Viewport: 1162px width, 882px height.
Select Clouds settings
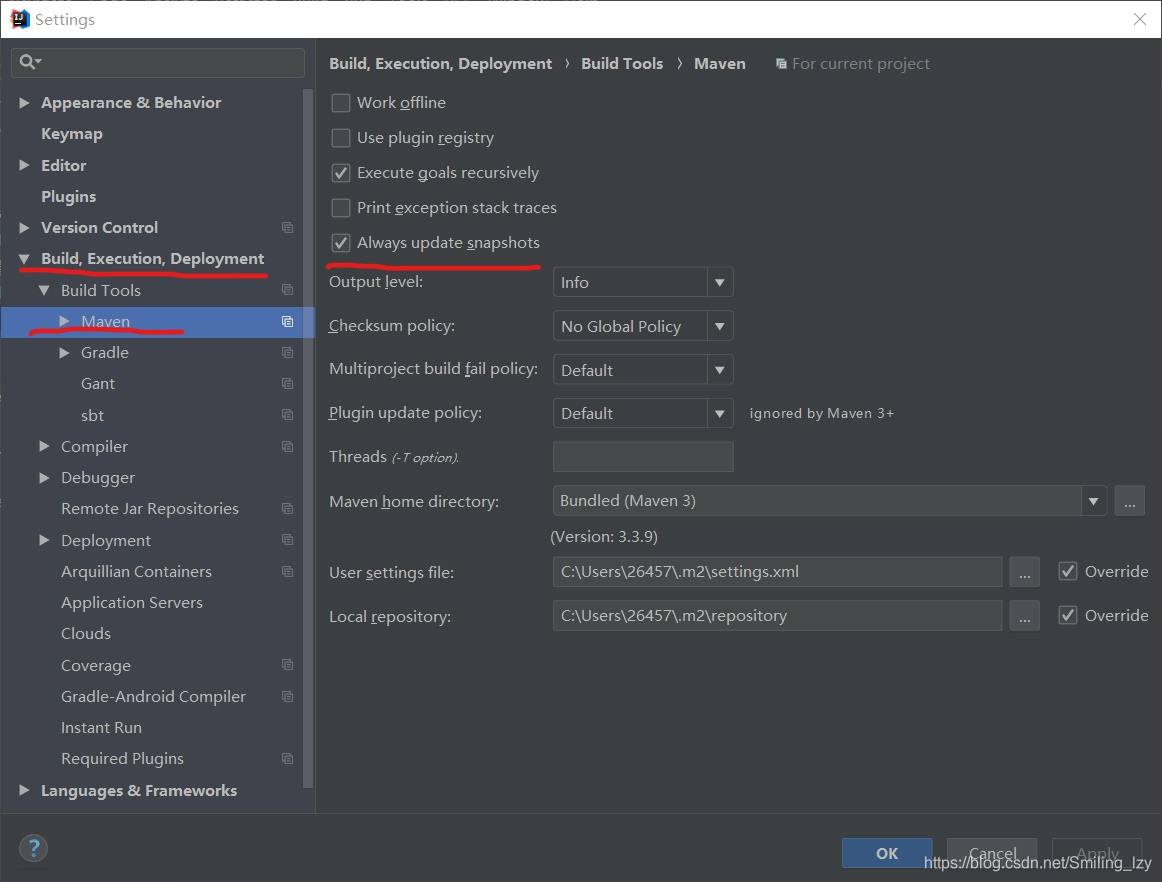coord(86,634)
